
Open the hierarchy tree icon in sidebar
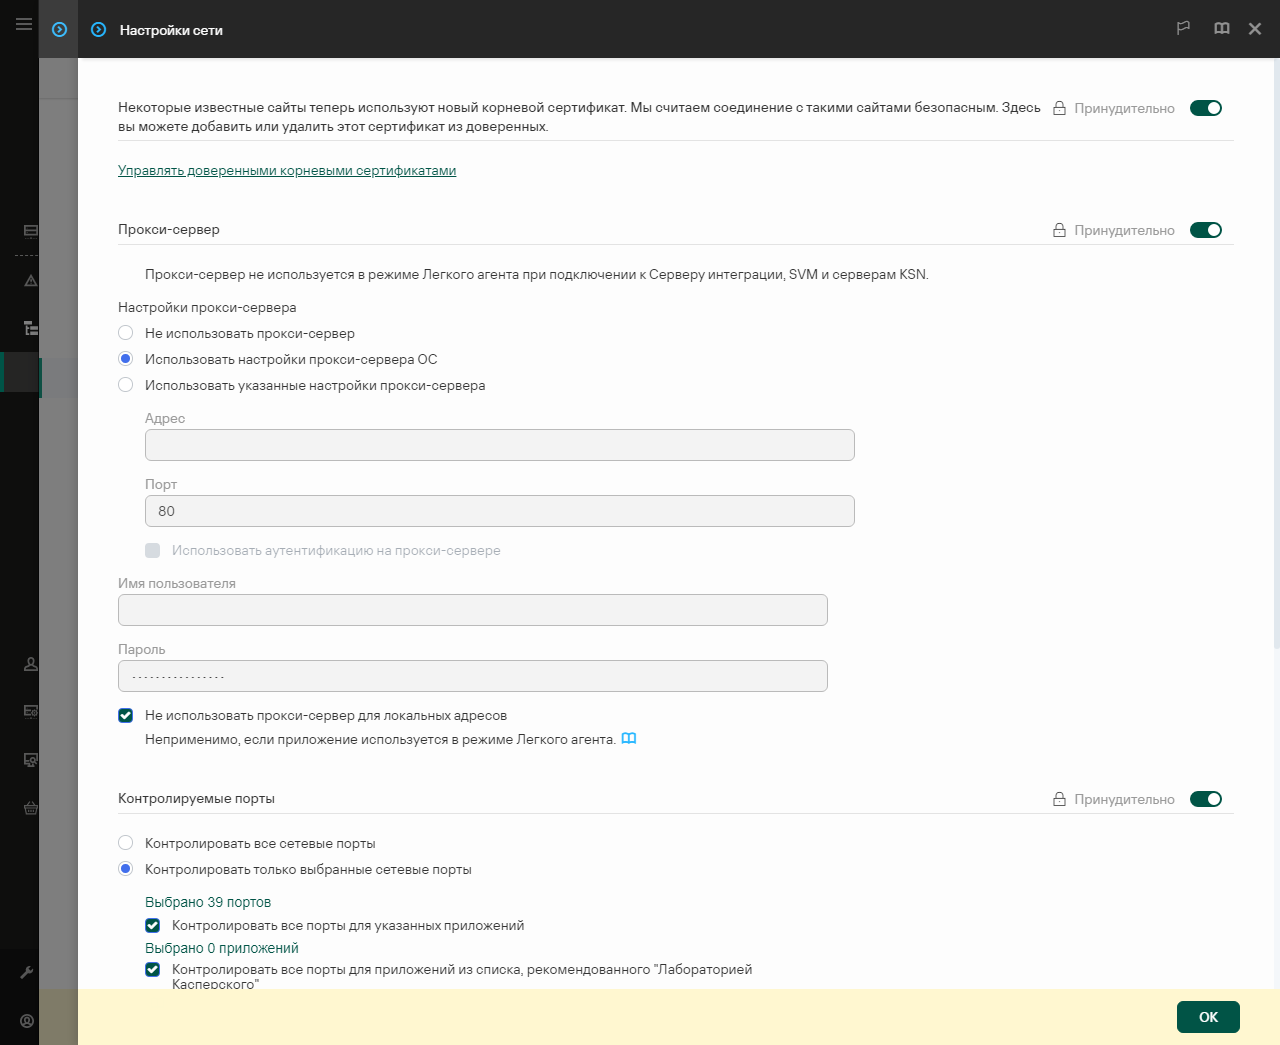click(31, 328)
